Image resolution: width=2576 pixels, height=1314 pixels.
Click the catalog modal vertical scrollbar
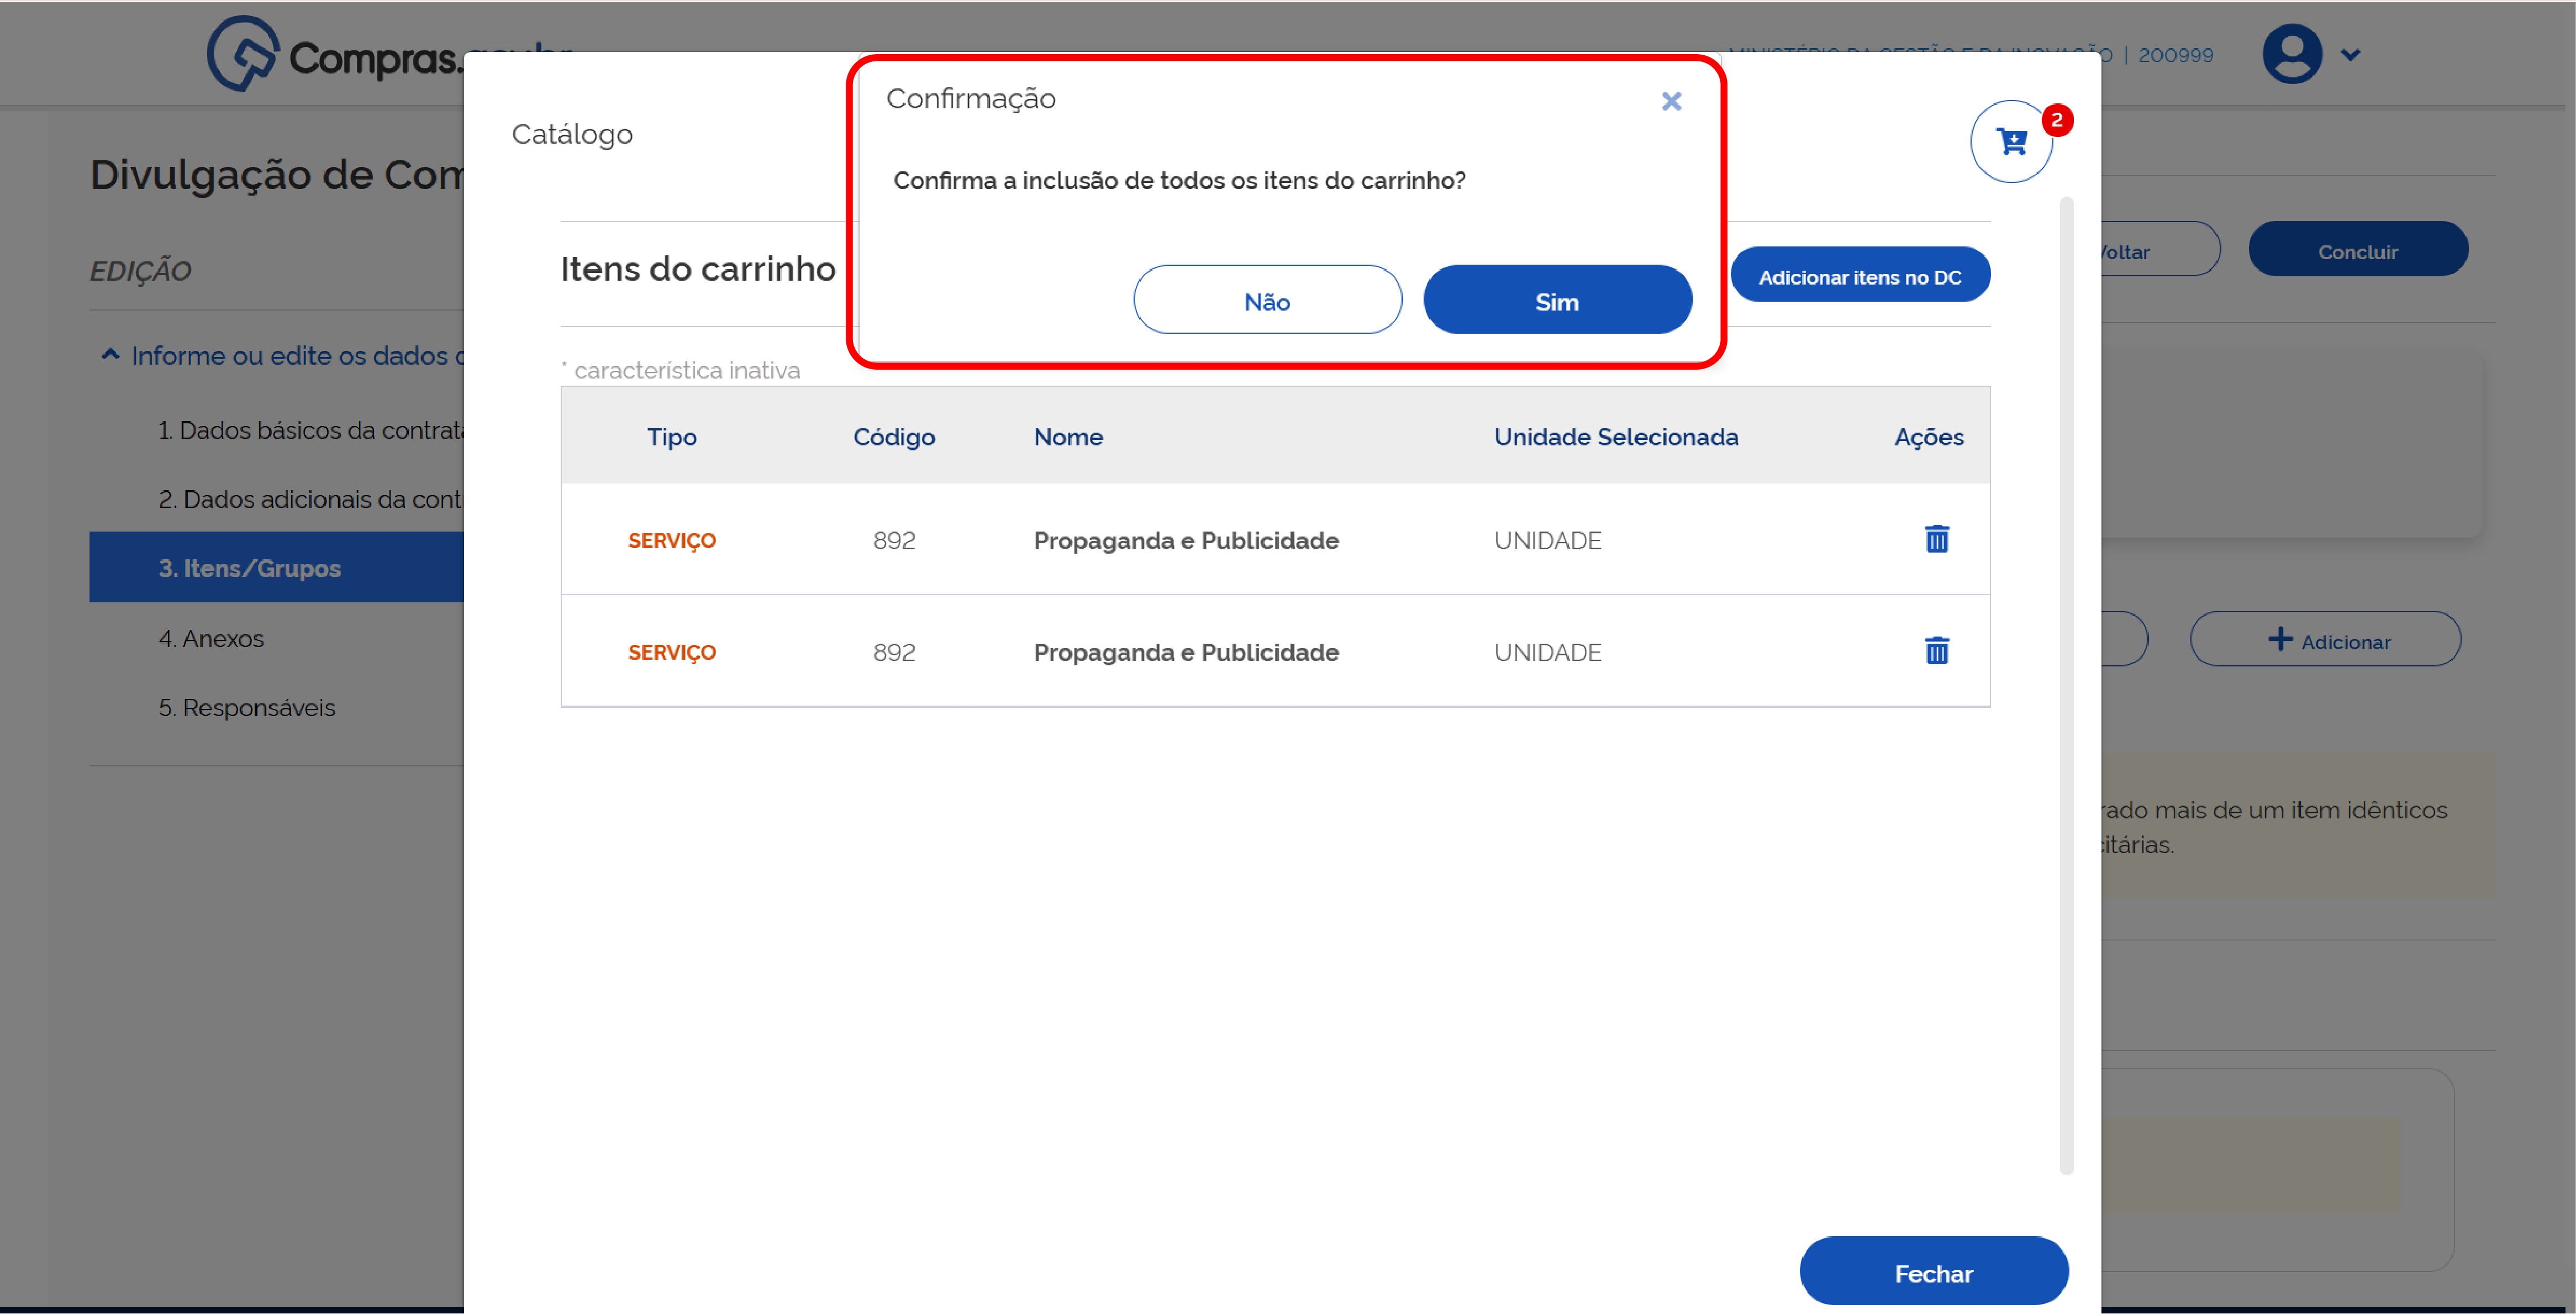2066,686
